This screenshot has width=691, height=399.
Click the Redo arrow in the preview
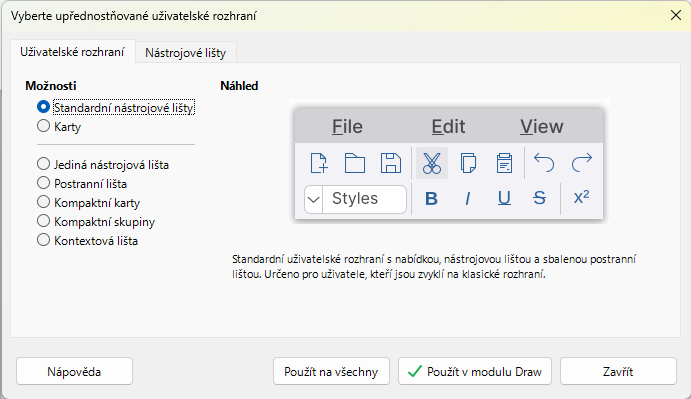click(x=582, y=163)
